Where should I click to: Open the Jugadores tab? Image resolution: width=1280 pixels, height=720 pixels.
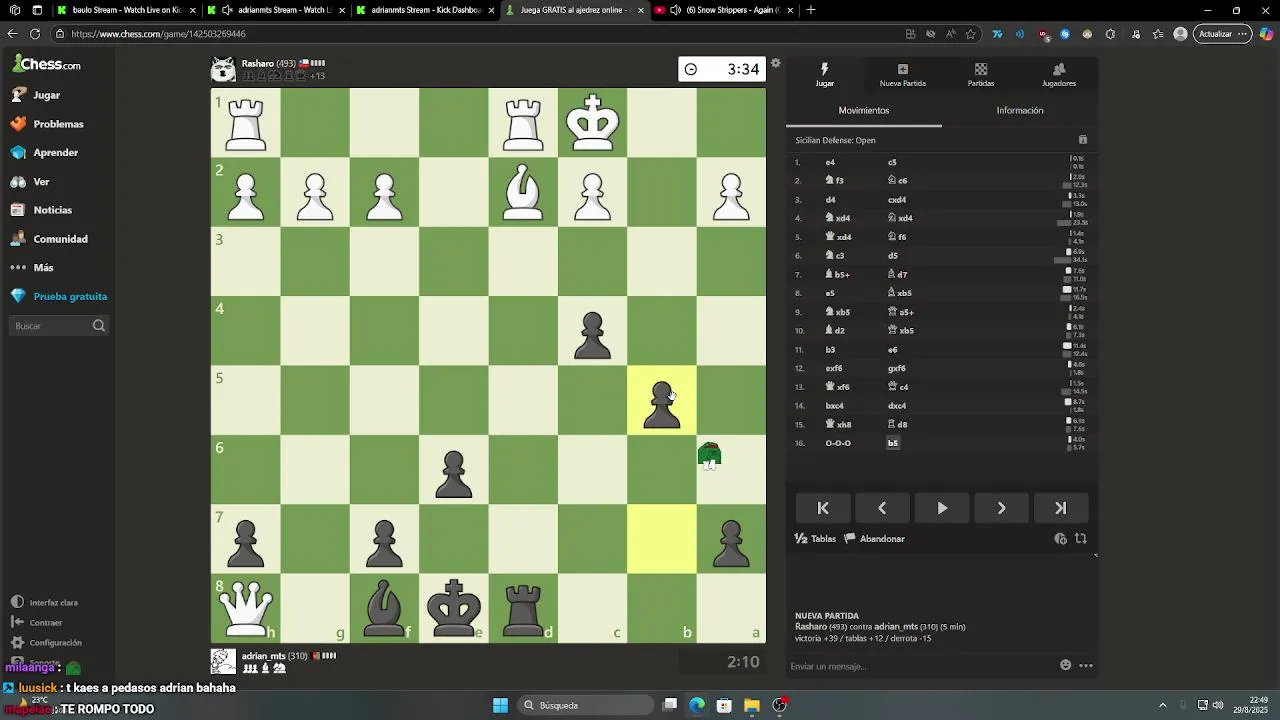[1059, 75]
